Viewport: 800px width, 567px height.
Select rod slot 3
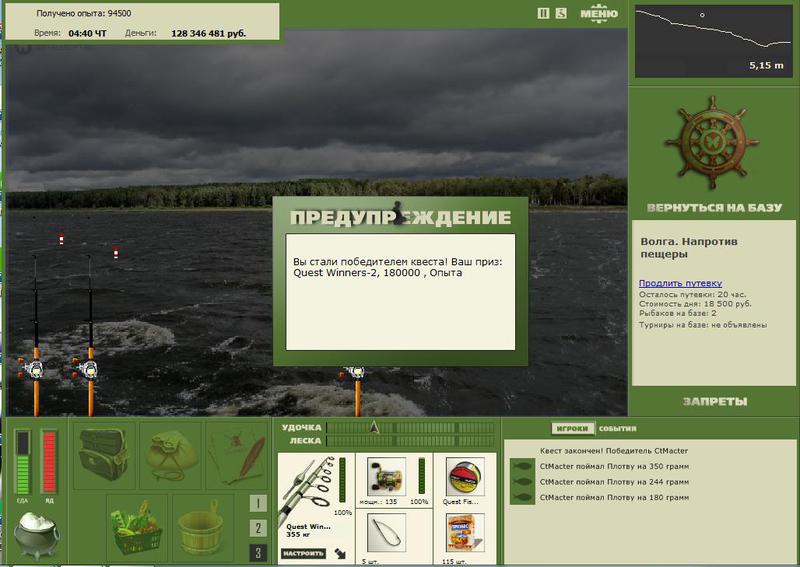click(x=258, y=553)
